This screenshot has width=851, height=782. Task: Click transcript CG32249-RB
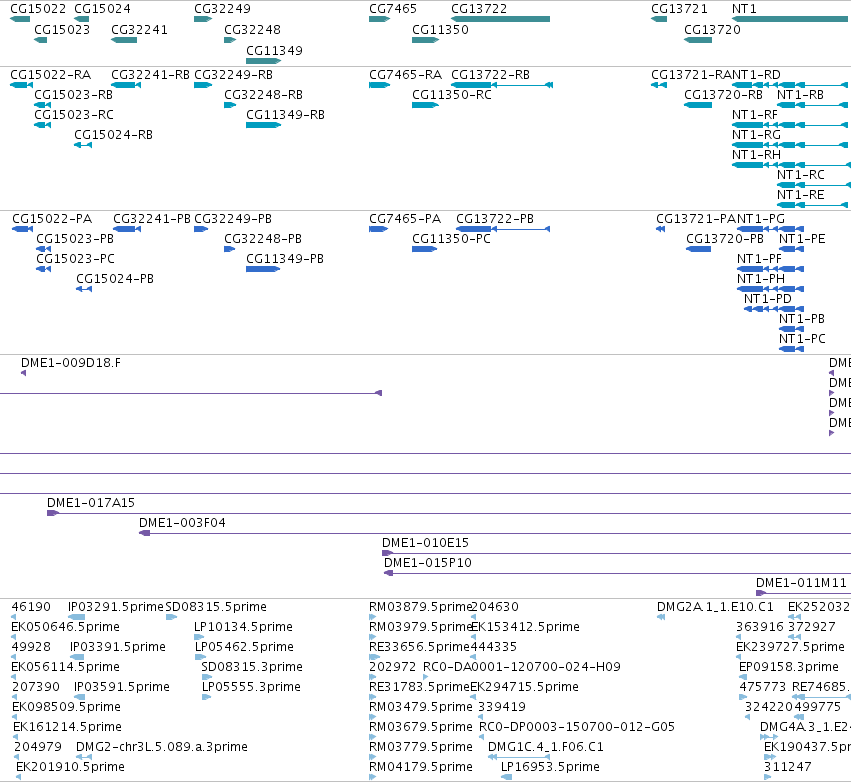233,75
